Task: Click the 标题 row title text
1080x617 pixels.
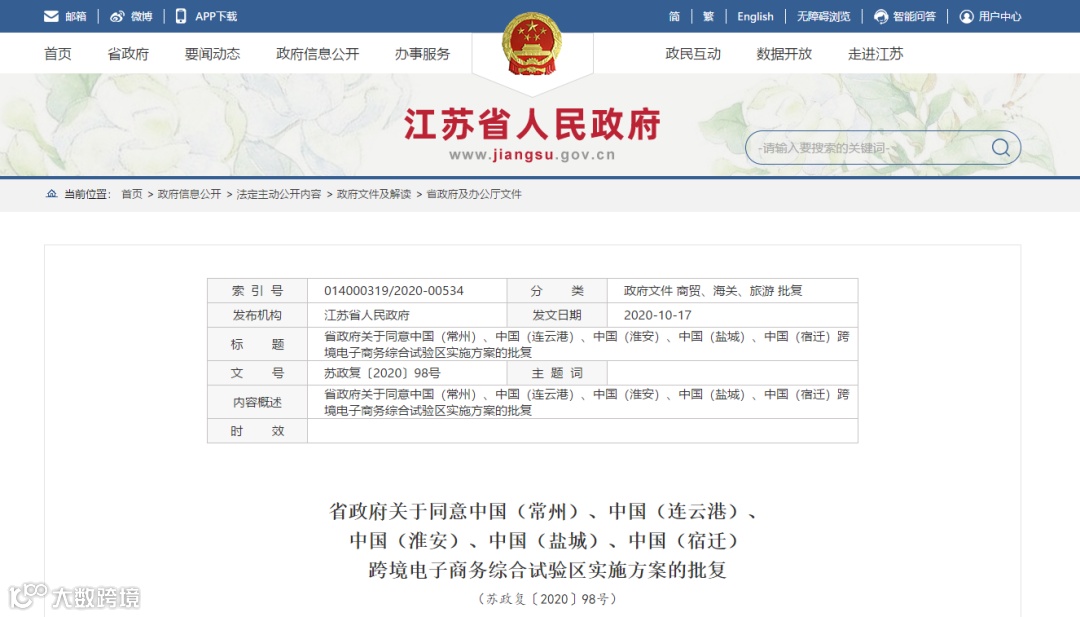Action: [587, 344]
